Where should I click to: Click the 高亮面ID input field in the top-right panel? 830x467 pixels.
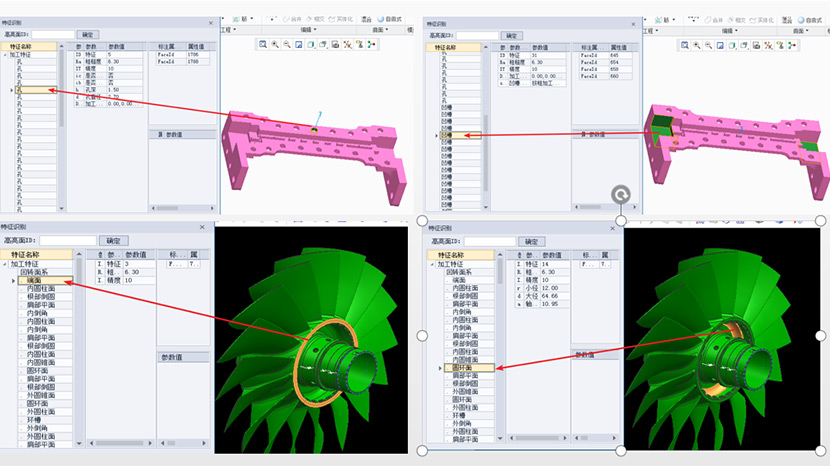pyautogui.click(x=474, y=34)
